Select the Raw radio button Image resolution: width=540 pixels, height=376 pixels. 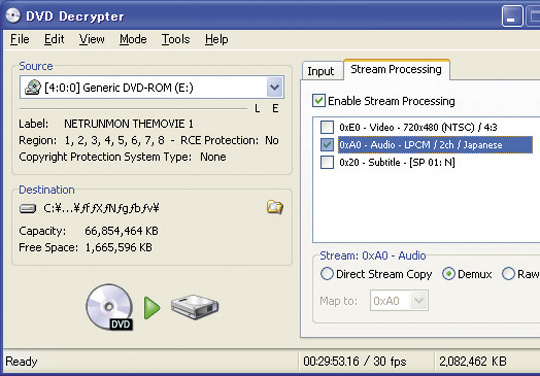coord(508,274)
